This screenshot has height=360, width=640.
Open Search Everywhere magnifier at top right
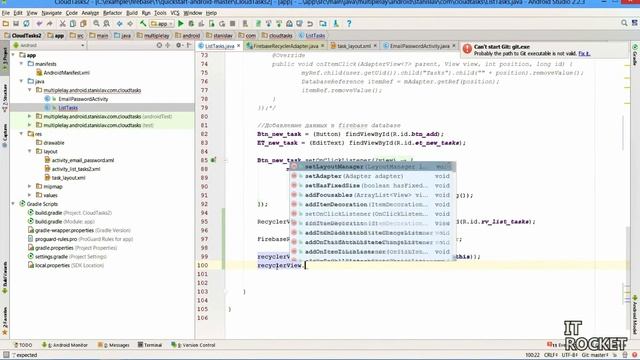click(624, 23)
